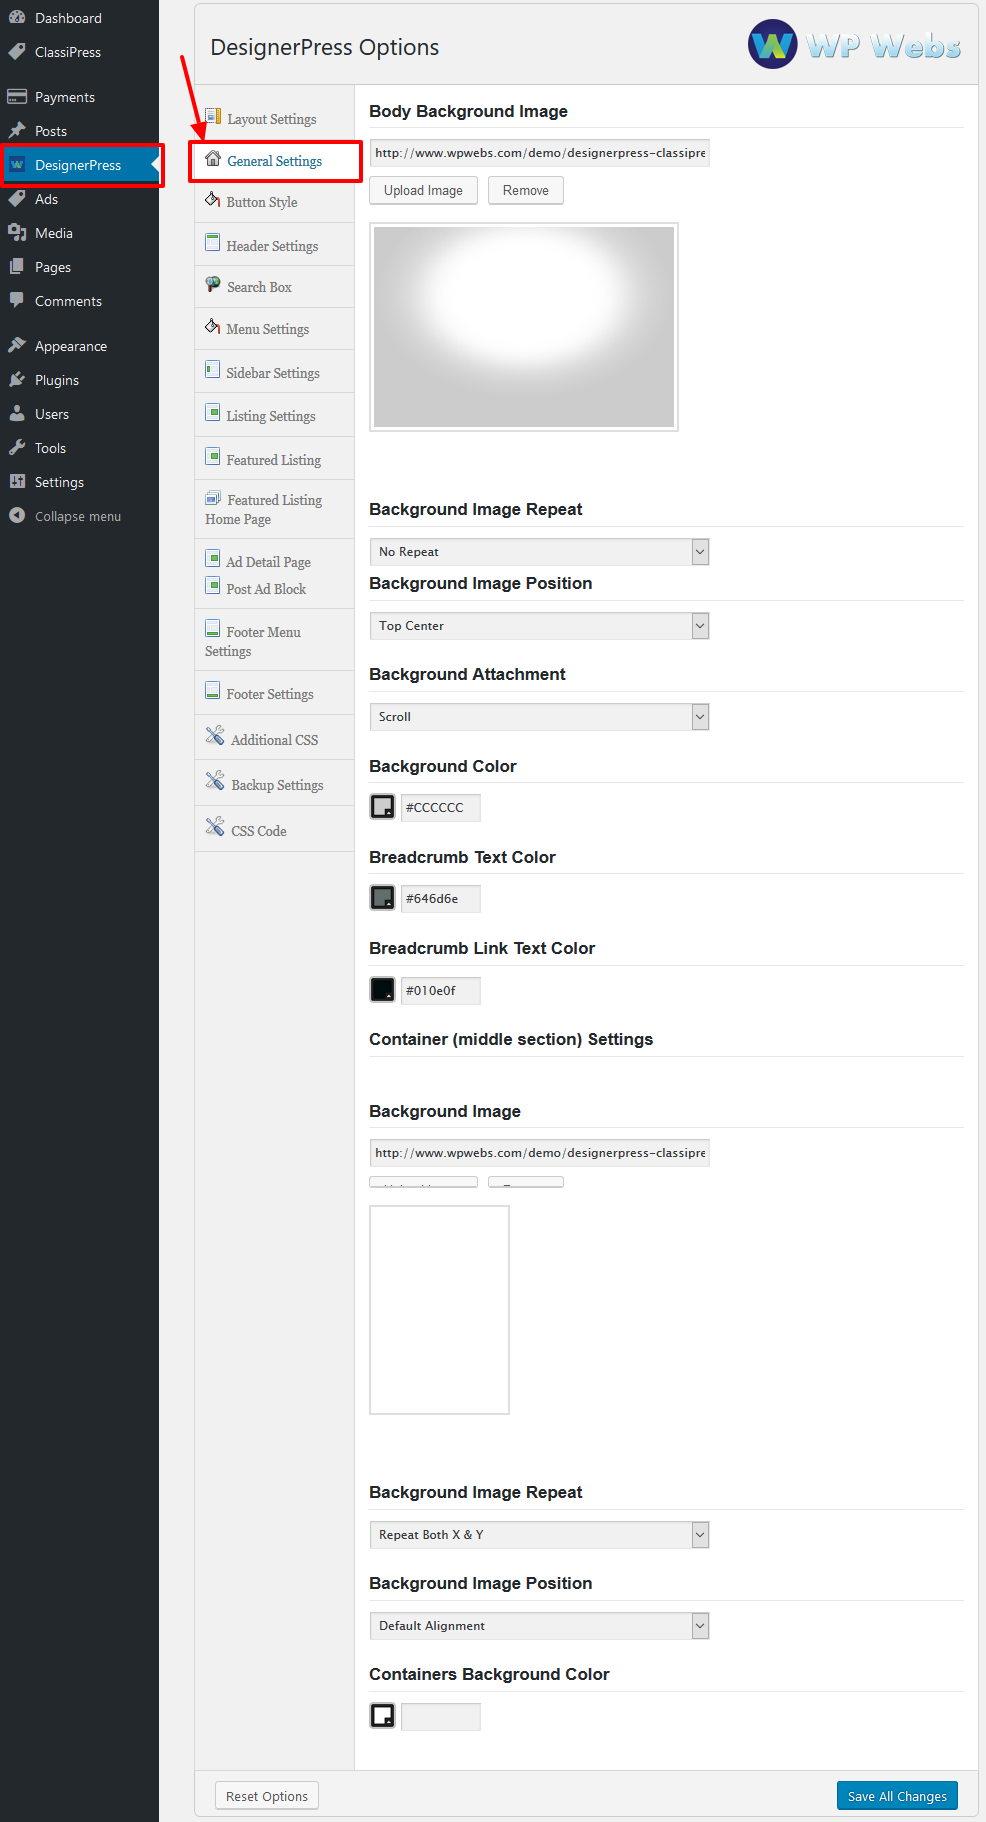The height and width of the screenshot is (1822, 986).
Task: Click the Layout Settings icon
Action: (x=213, y=116)
